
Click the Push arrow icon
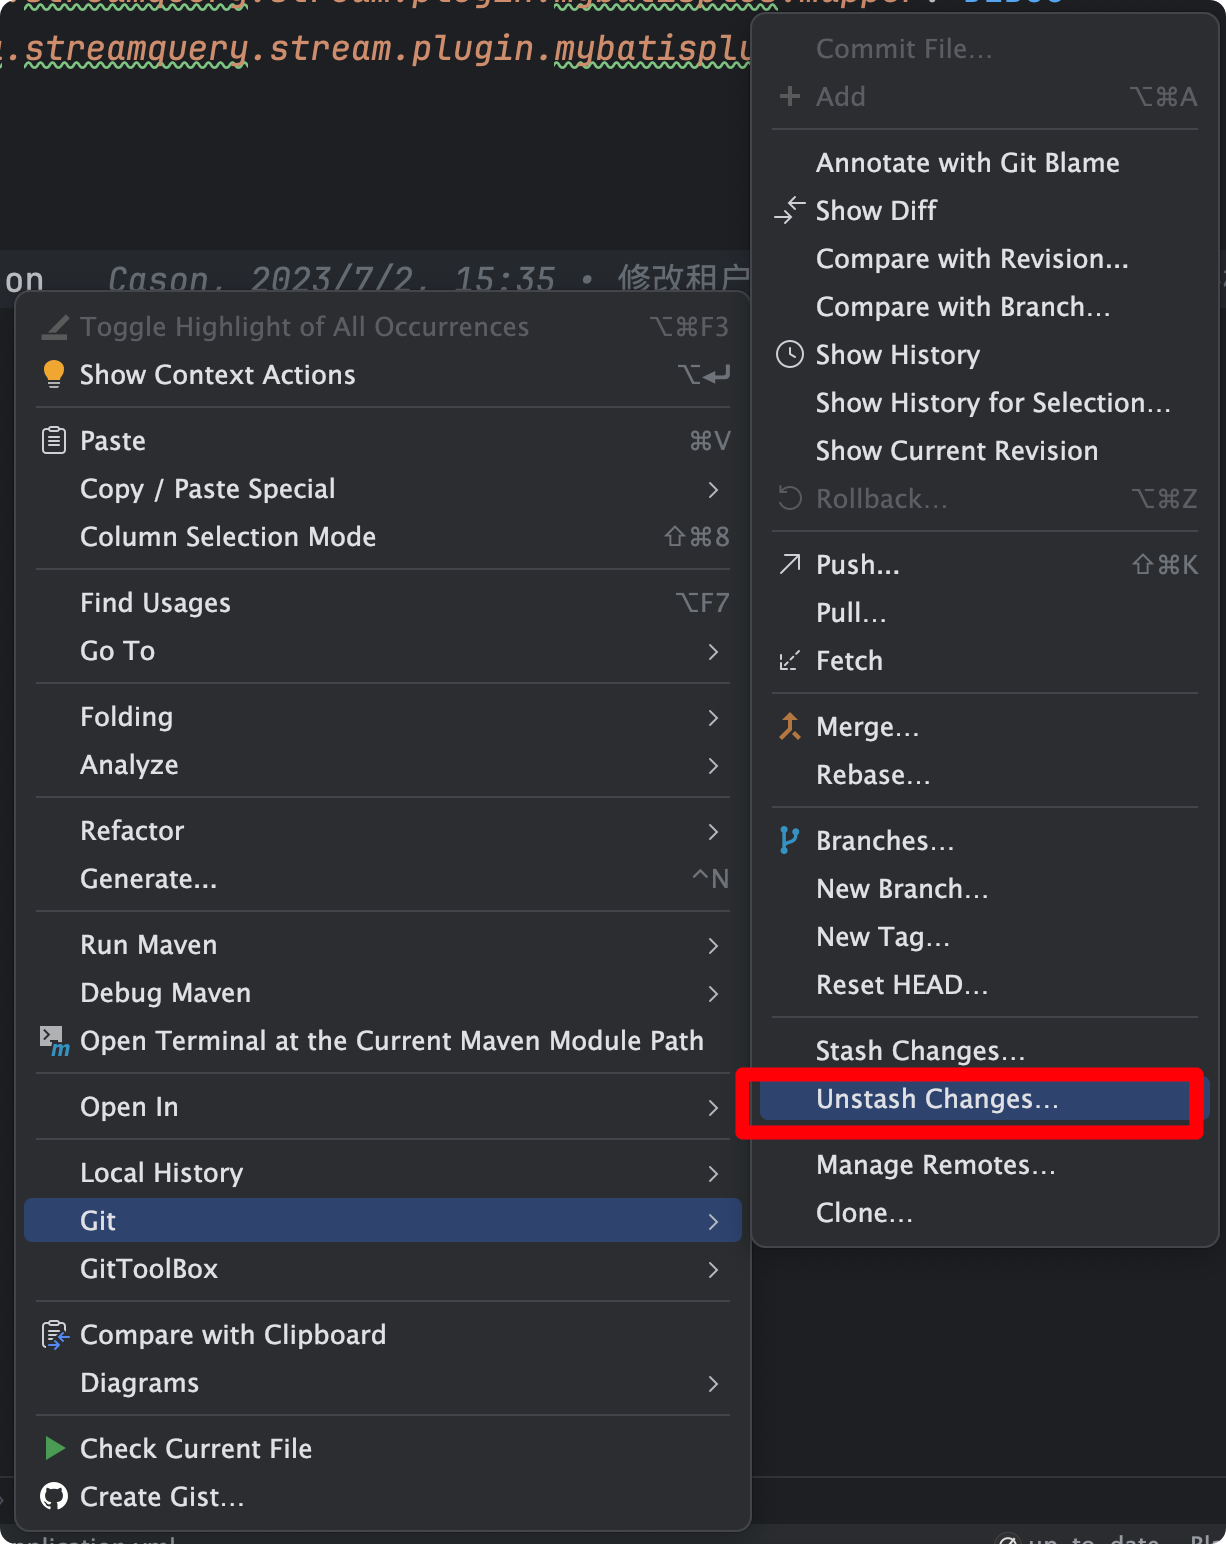(790, 565)
